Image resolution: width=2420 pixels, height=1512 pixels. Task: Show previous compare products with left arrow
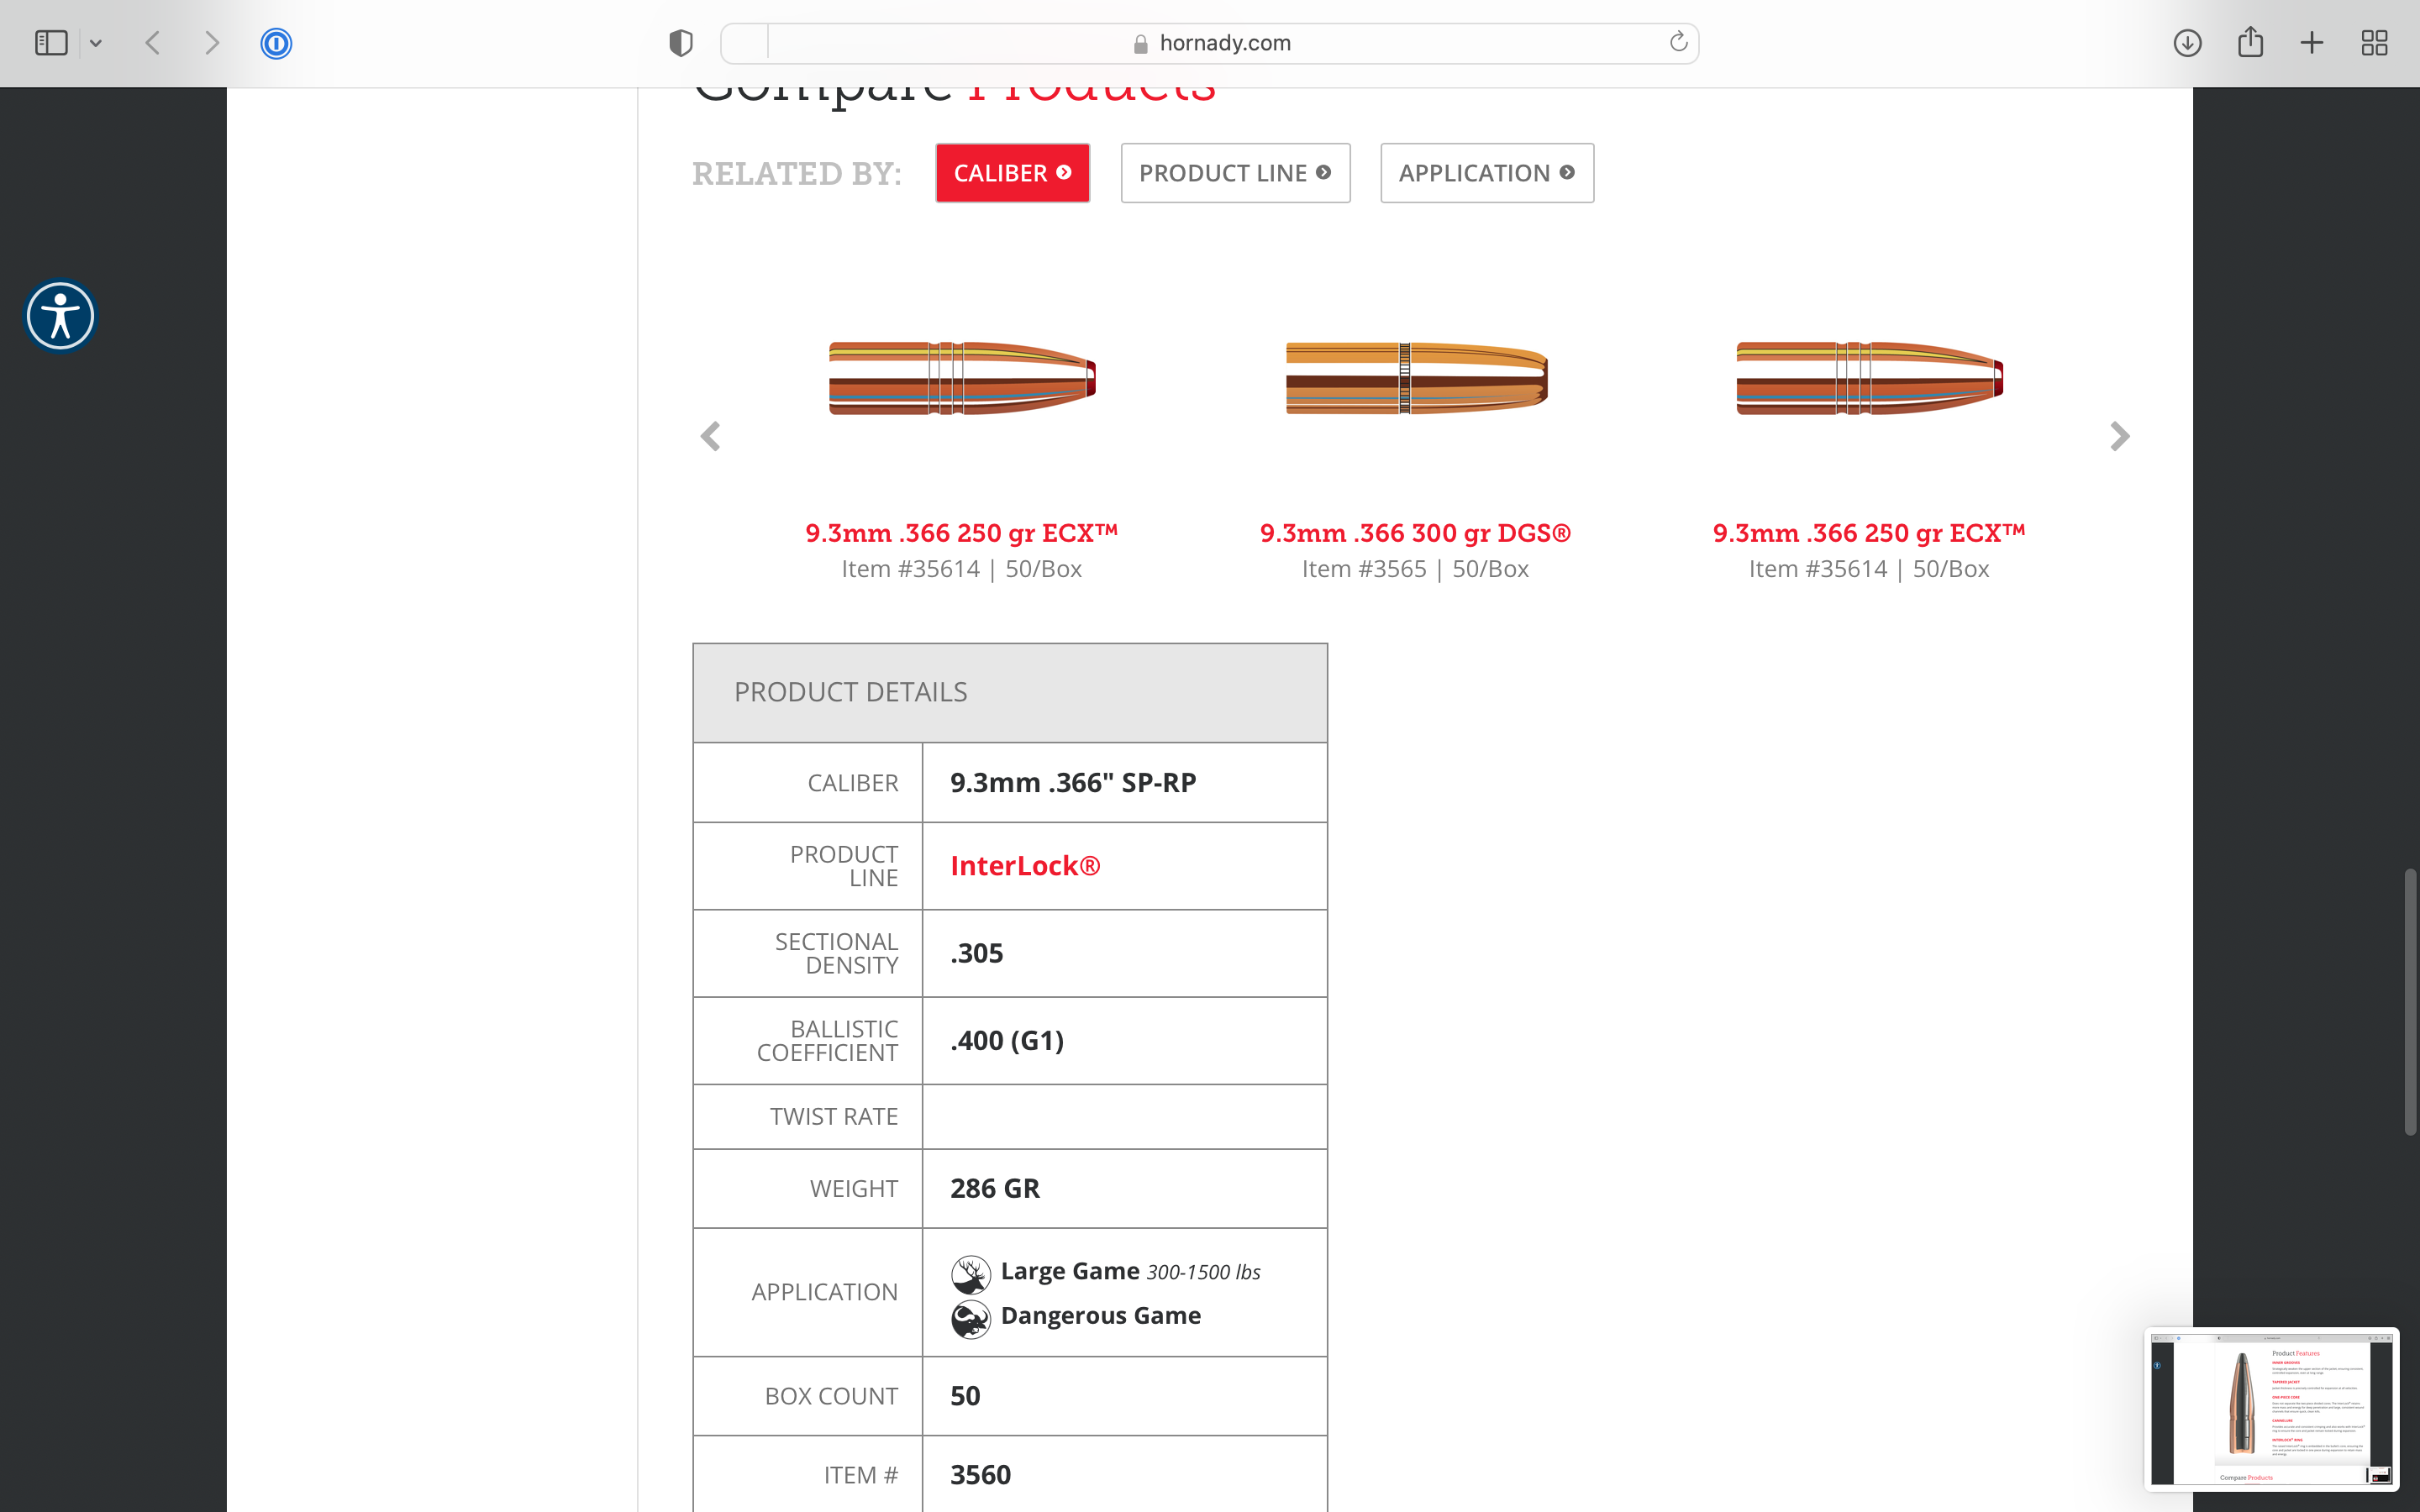(x=711, y=436)
